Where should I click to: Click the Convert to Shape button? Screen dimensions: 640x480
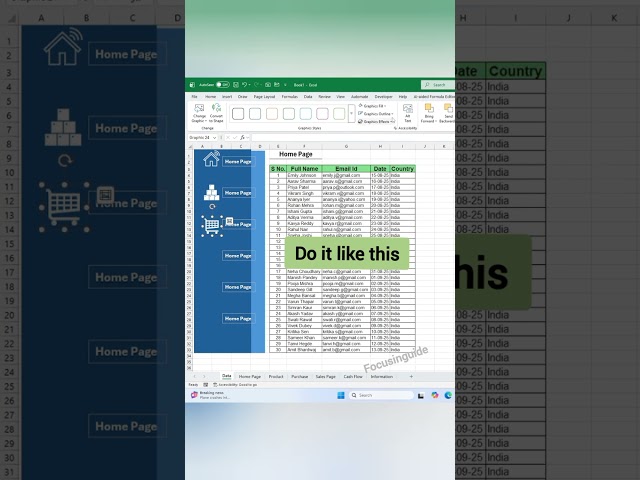point(216,113)
